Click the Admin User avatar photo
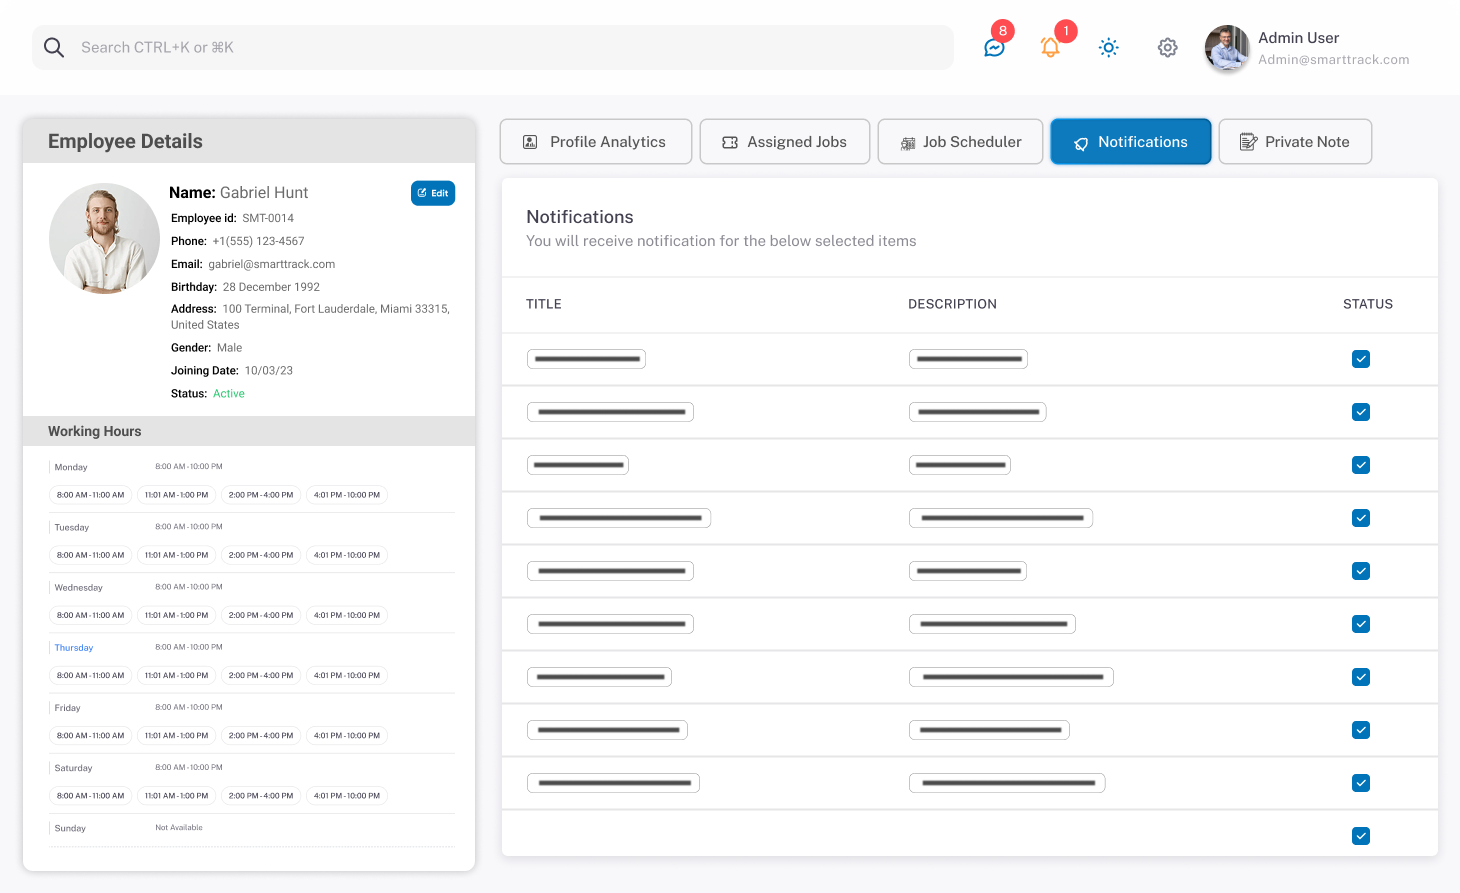Image resolution: width=1460 pixels, height=893 pixels. (1227, 48)
